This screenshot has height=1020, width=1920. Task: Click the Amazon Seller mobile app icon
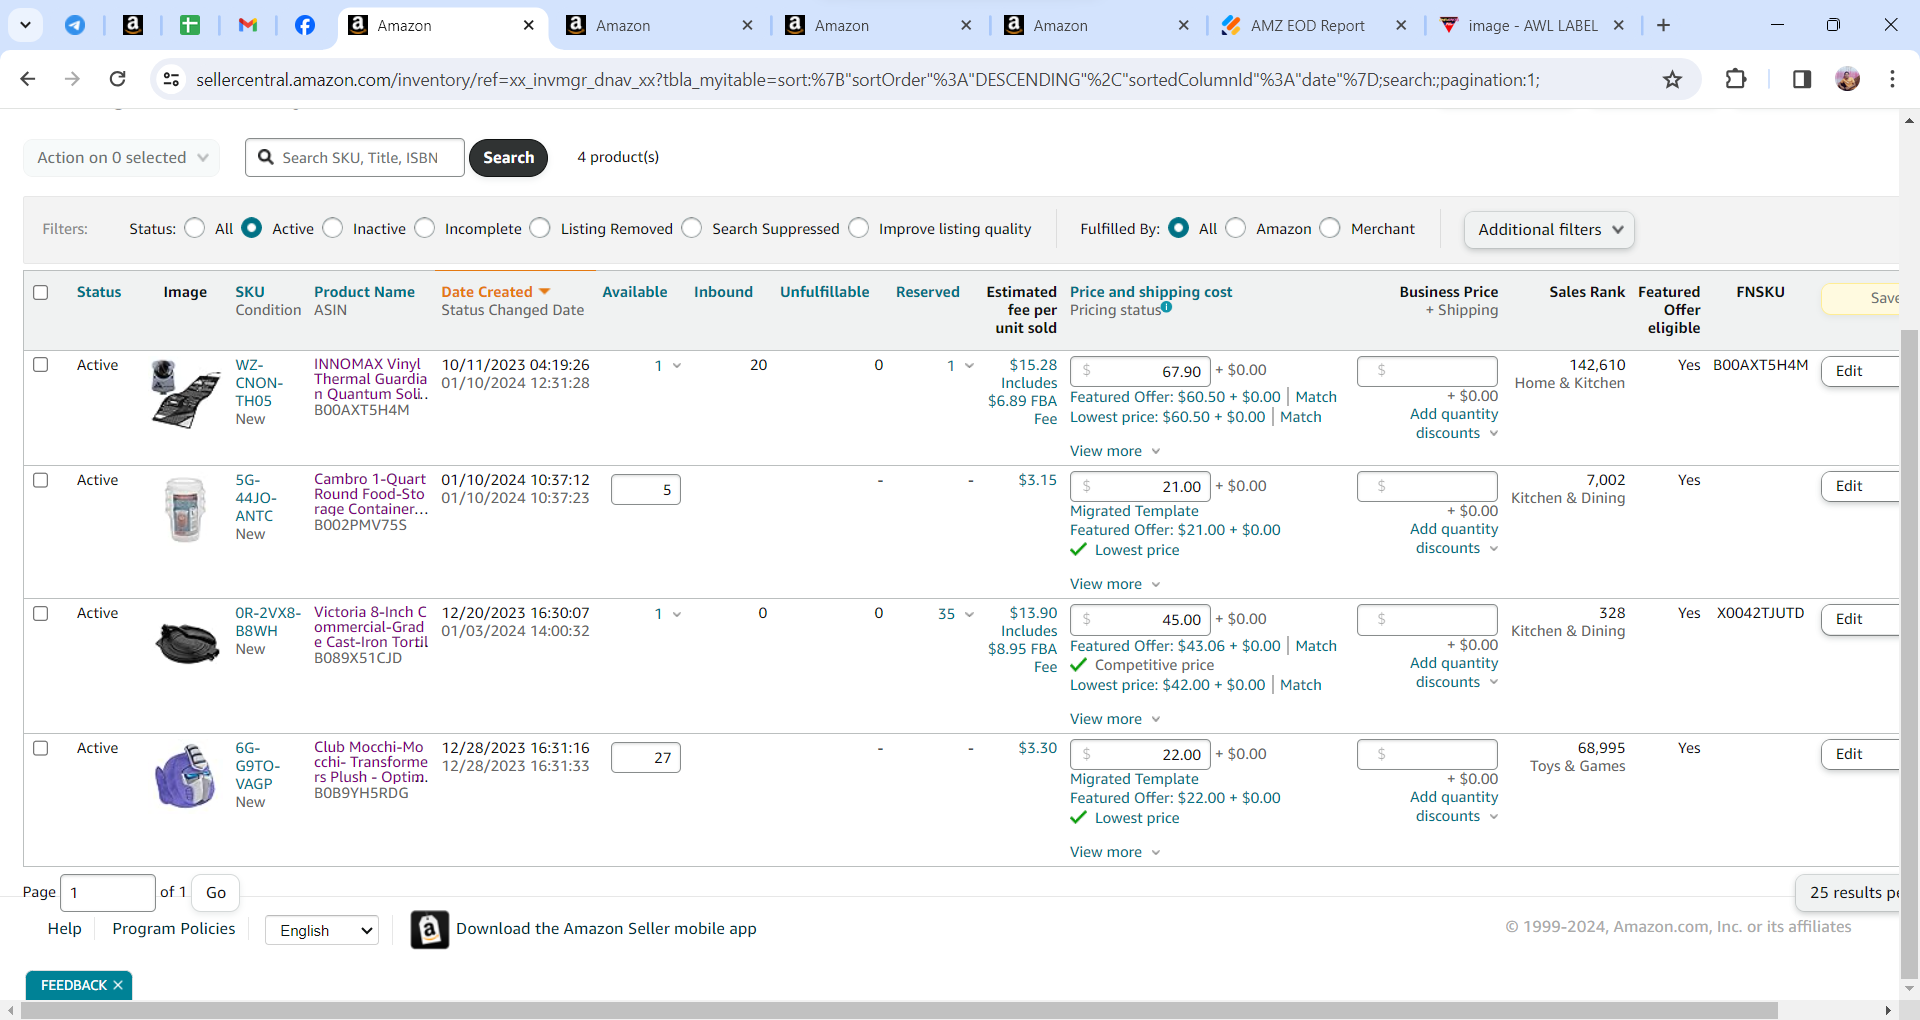click(x=429, y=929)
